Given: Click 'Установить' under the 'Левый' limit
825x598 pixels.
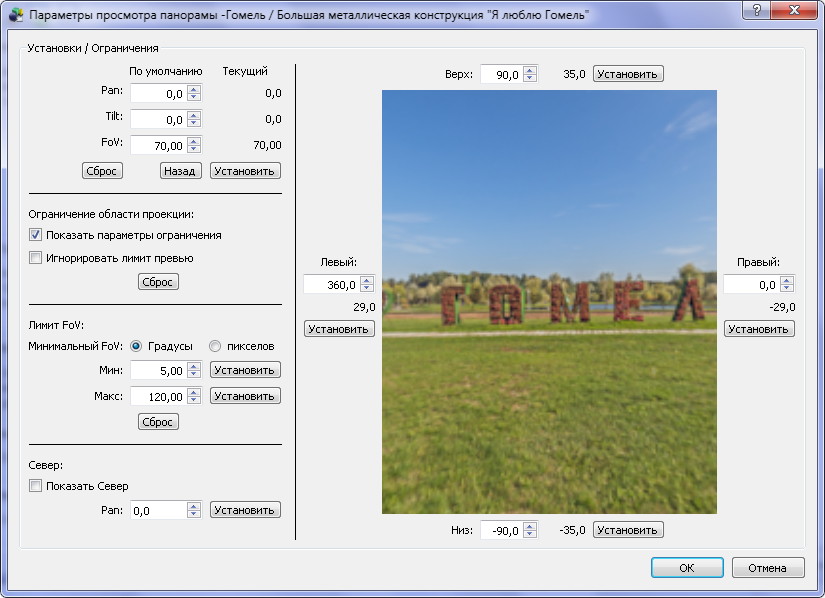Looking at the screenshot, I should point(339,329).
